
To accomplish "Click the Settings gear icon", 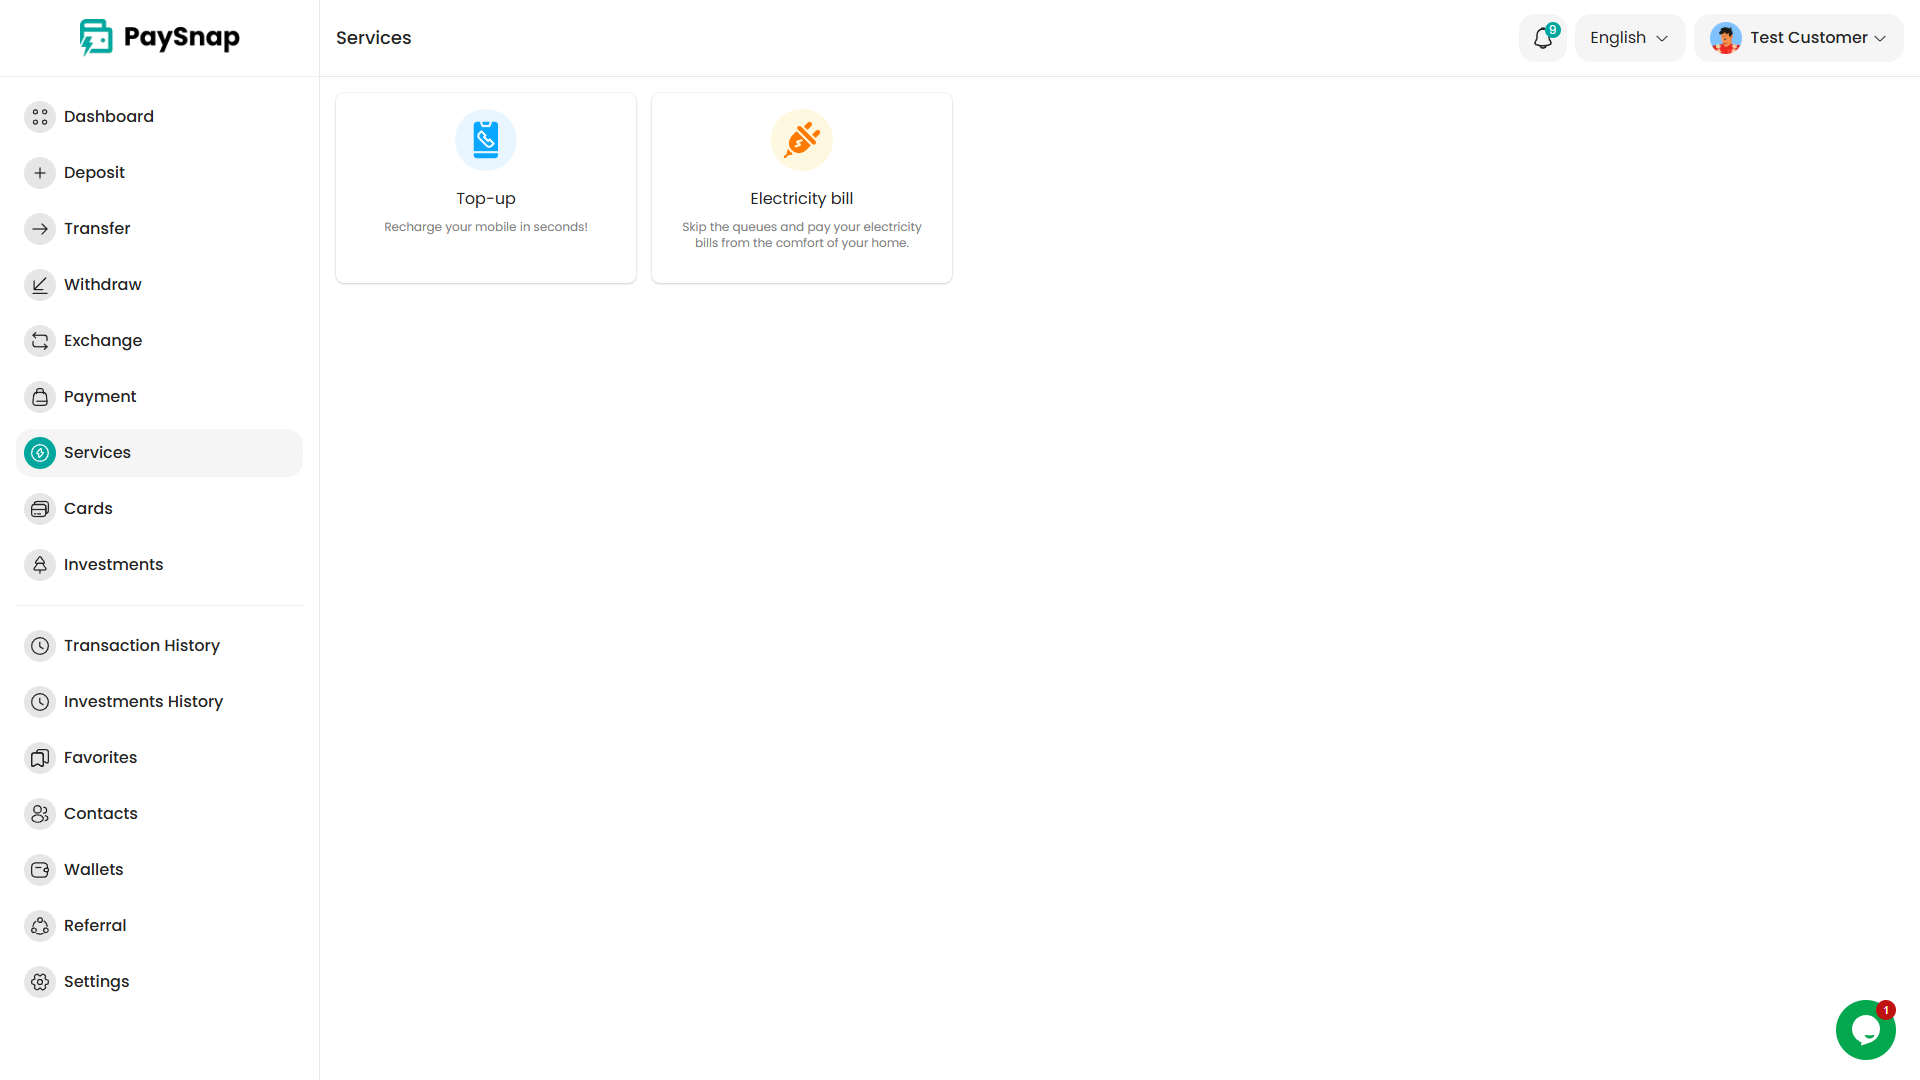I will point(40,982).
